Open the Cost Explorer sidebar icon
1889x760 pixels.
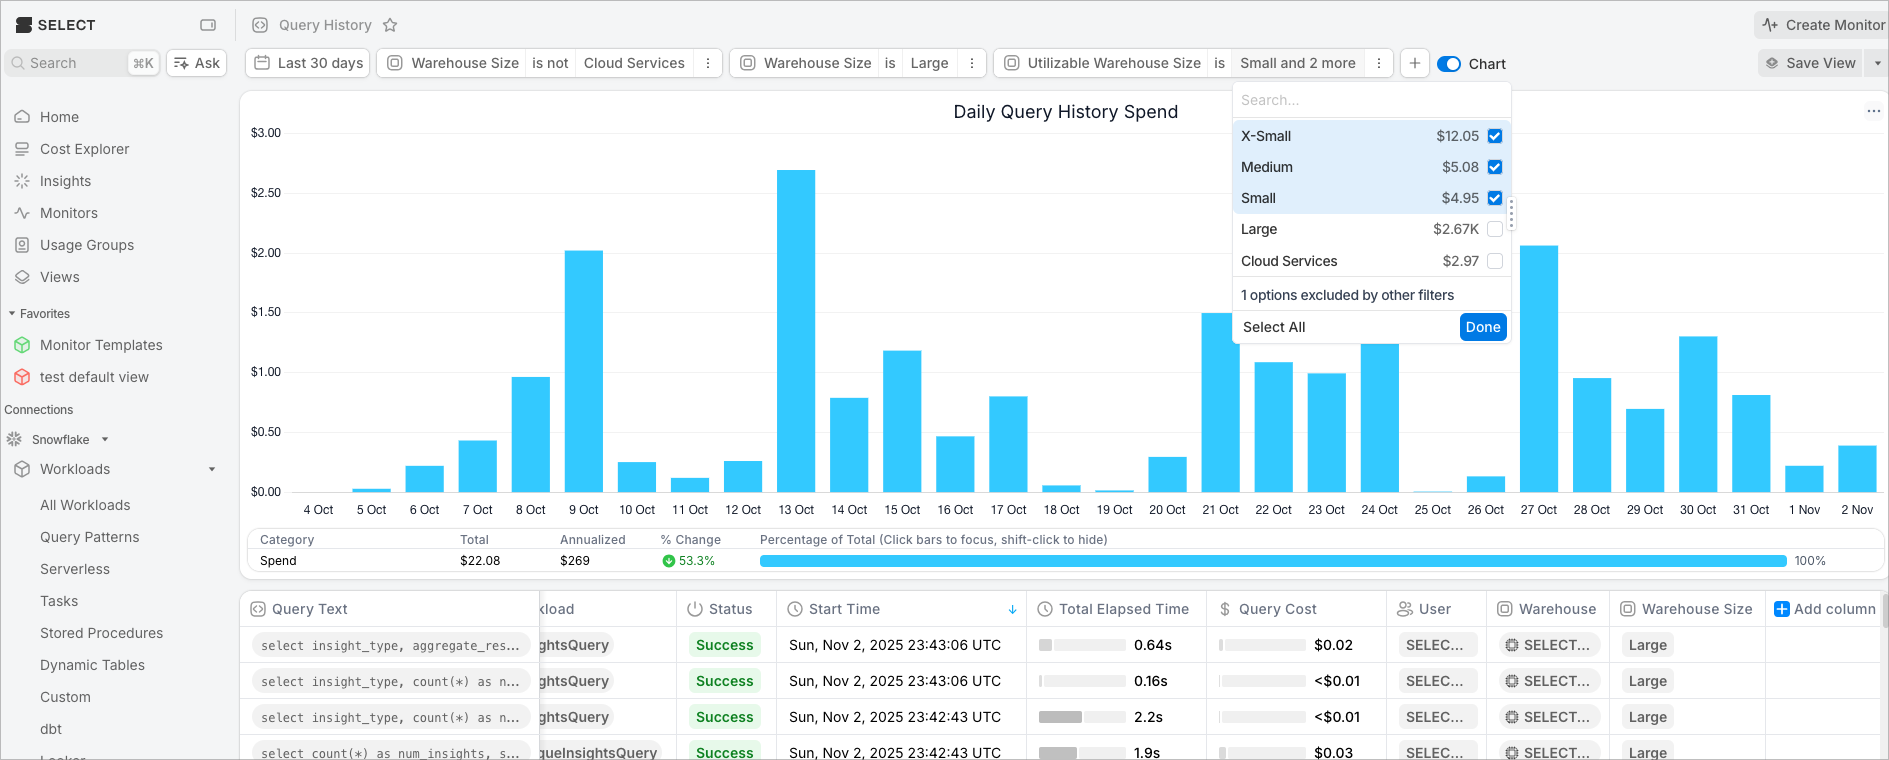click(22, 149)
